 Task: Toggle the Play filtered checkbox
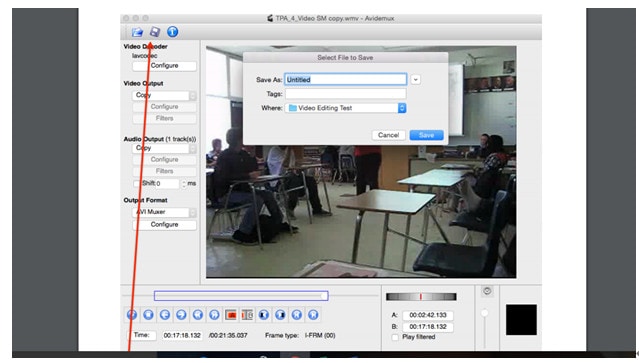click(x=395, y=337)
